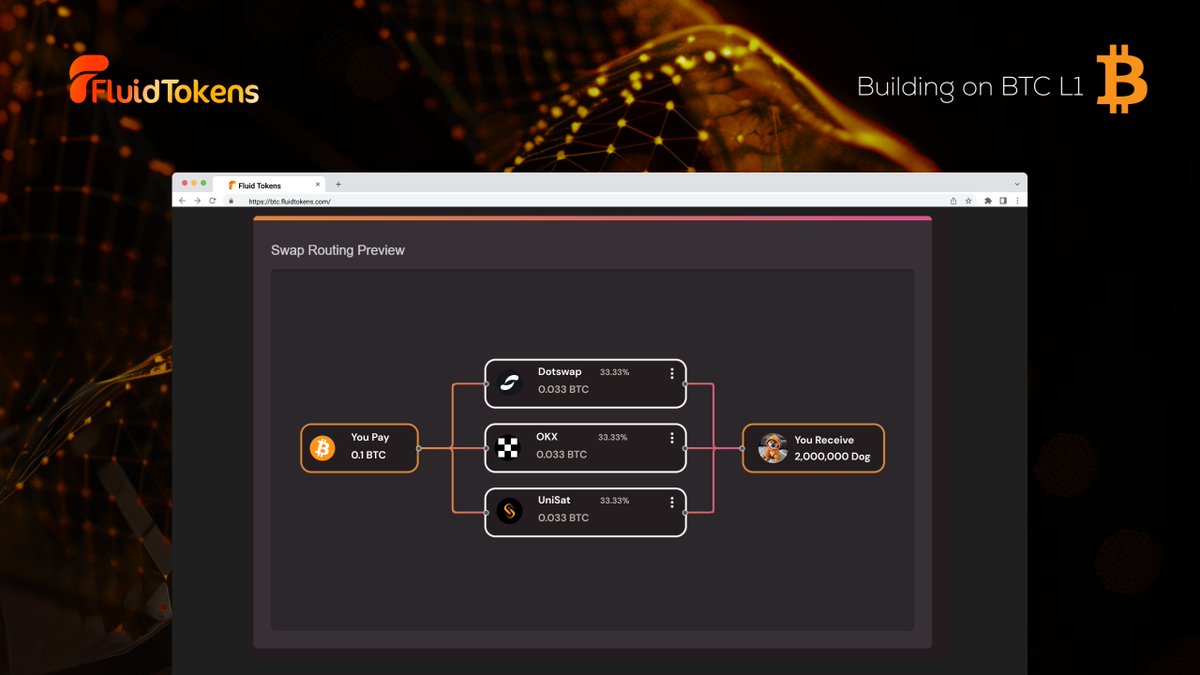The image size is (1200, 675).
Task: Click the UniSat 33.33% percentage
Action: pyautogui.click(x=615, y=501)
